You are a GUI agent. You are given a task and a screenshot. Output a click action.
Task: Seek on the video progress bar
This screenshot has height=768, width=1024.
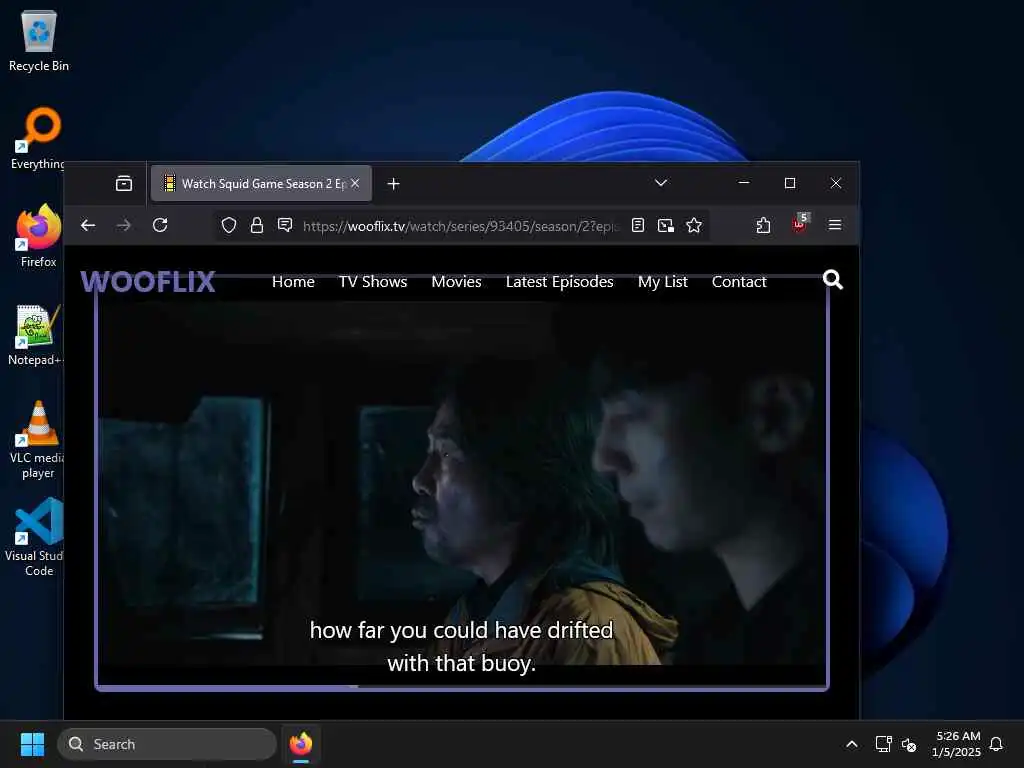(x=462, y=686)
